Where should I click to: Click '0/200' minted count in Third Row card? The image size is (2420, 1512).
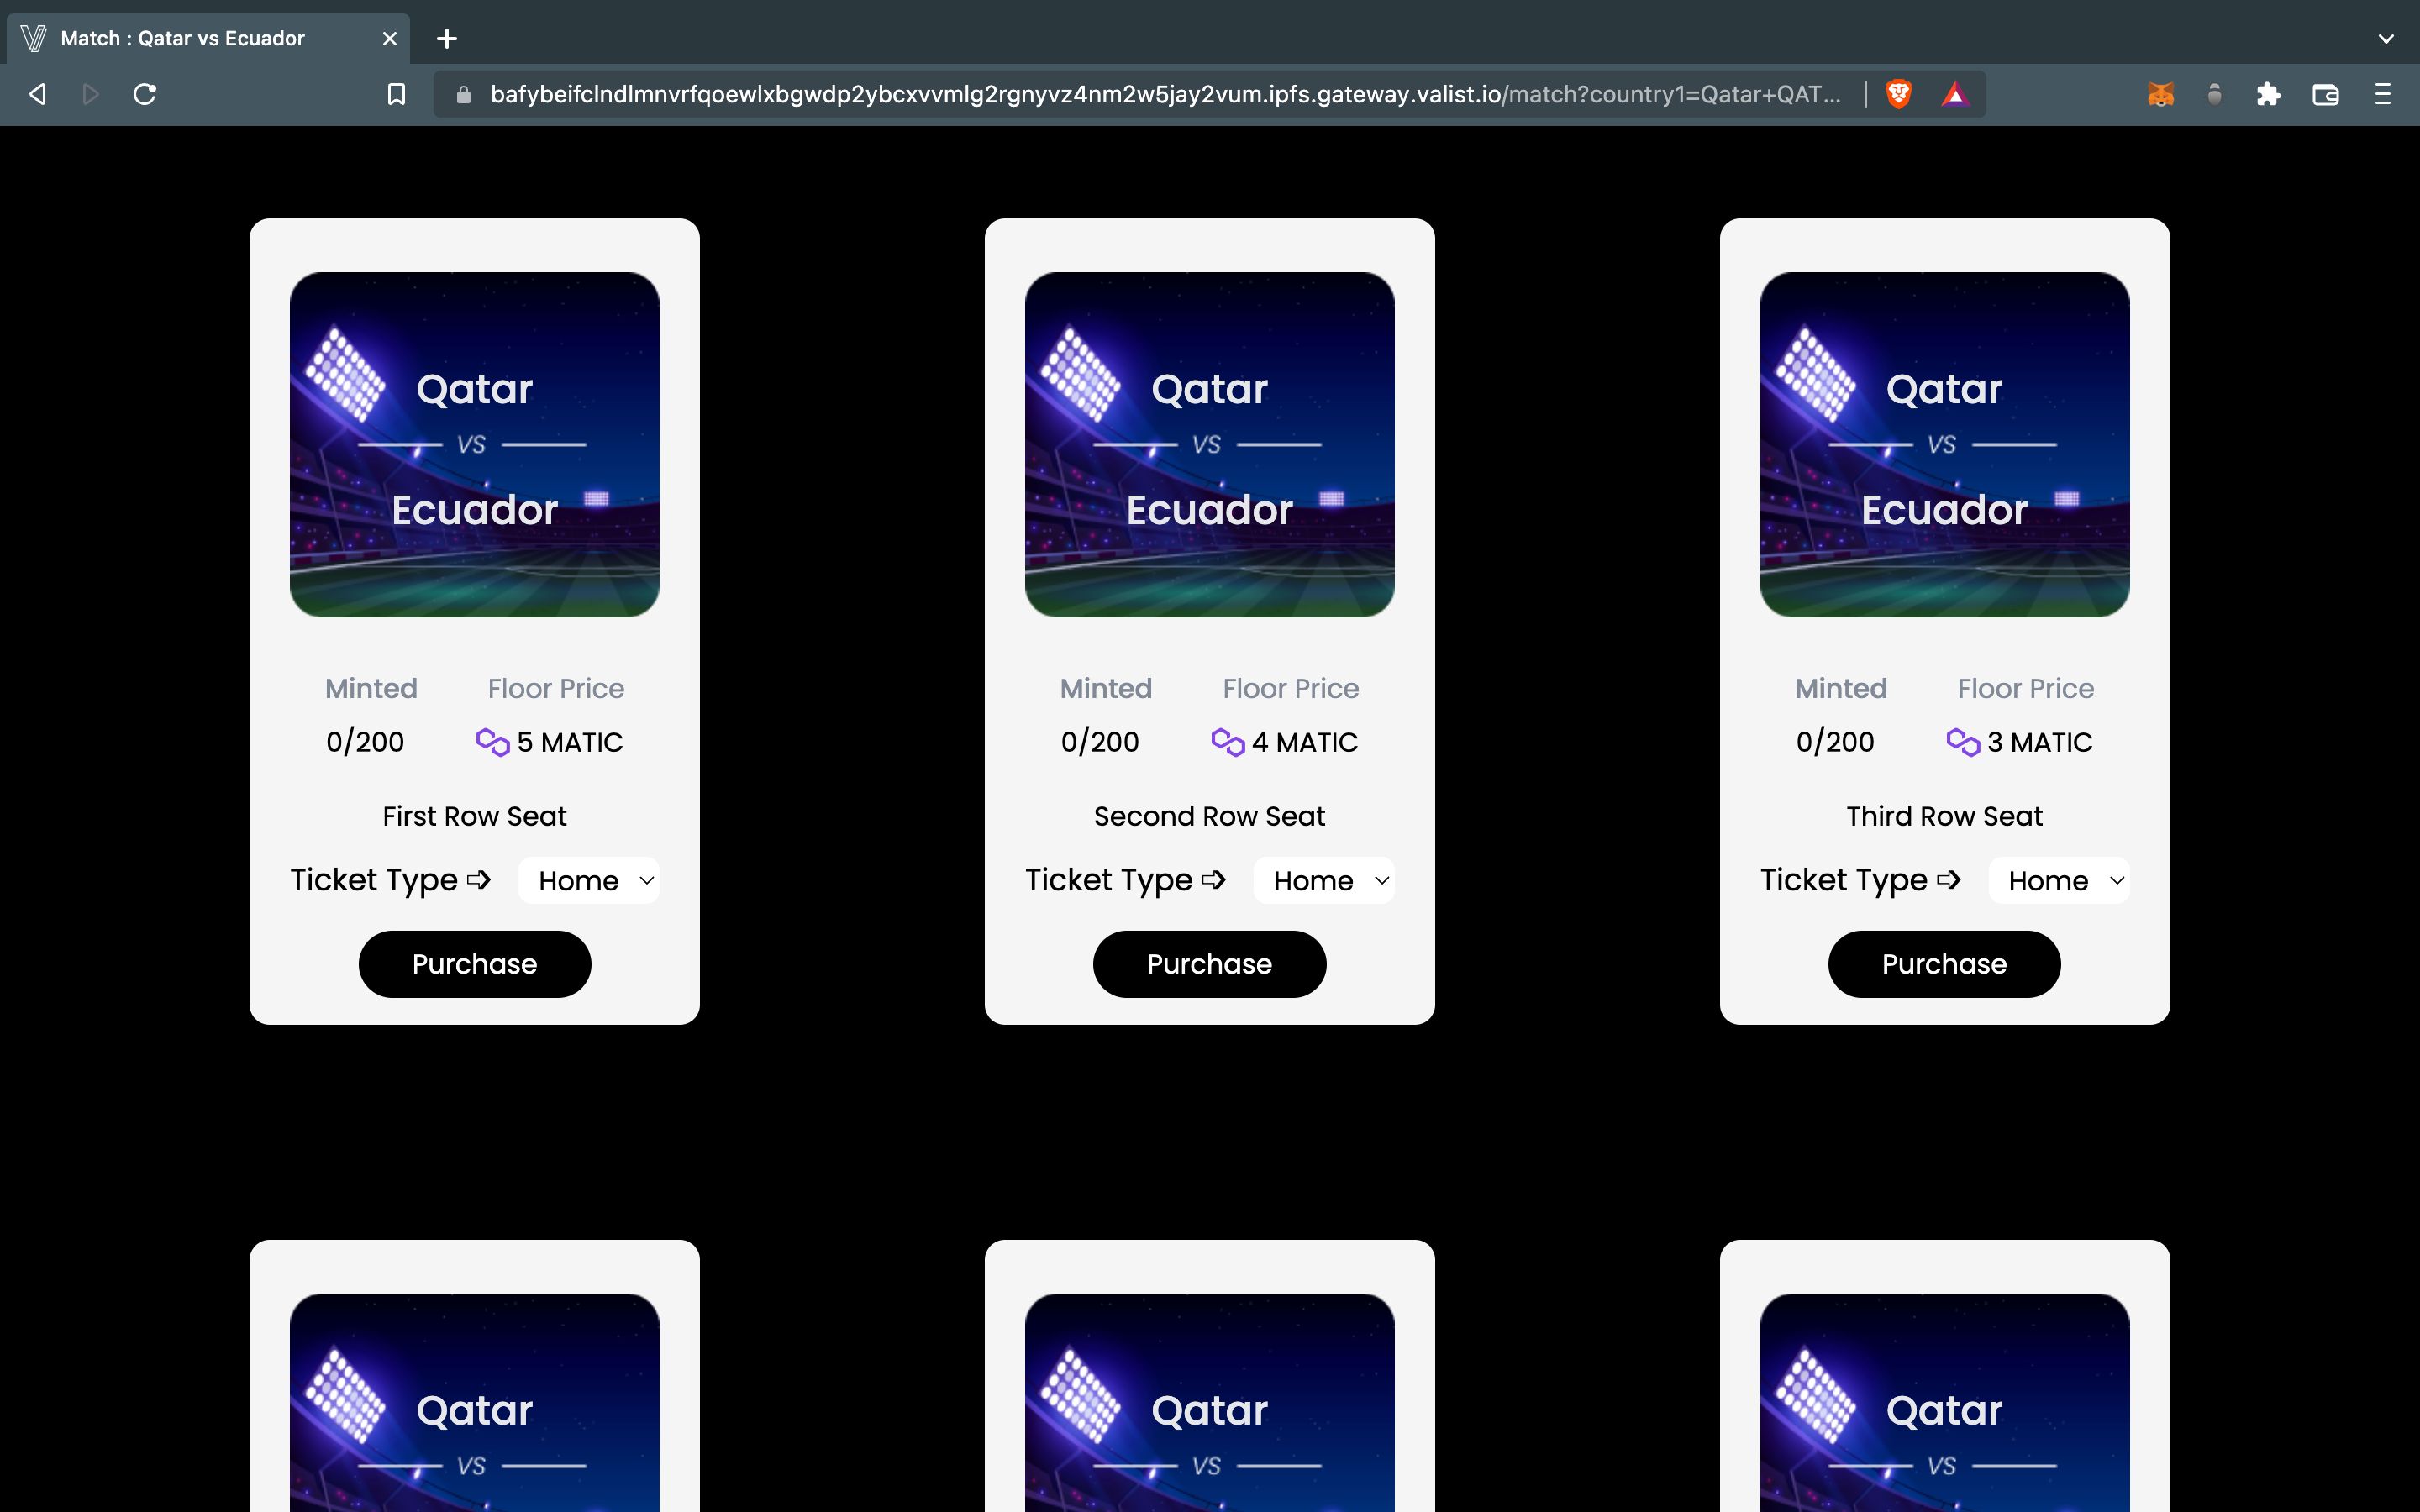(x=1835, y=742)
